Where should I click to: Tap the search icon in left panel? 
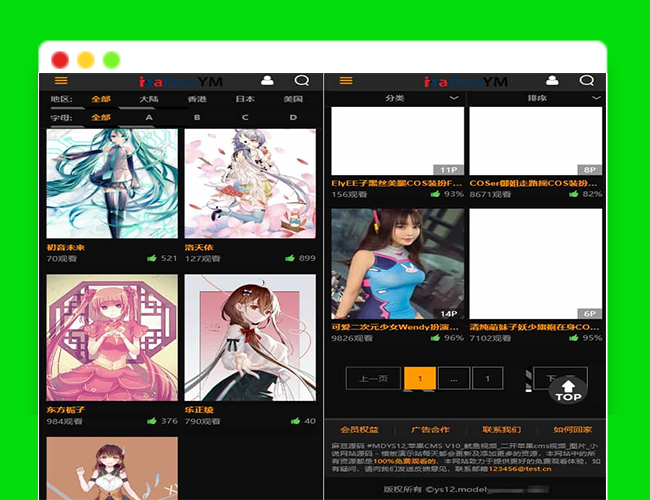click(302, 80)
